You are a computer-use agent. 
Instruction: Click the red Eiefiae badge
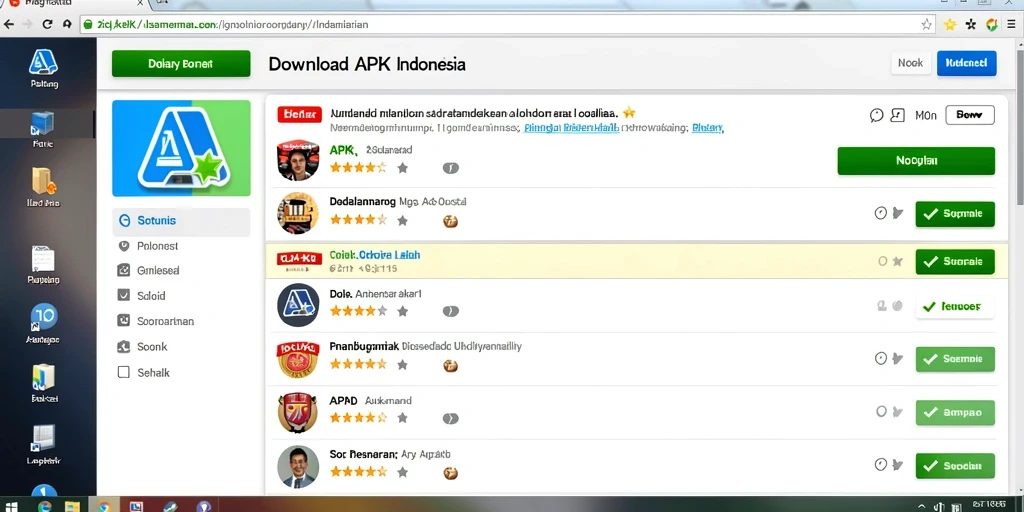[300, 115]
